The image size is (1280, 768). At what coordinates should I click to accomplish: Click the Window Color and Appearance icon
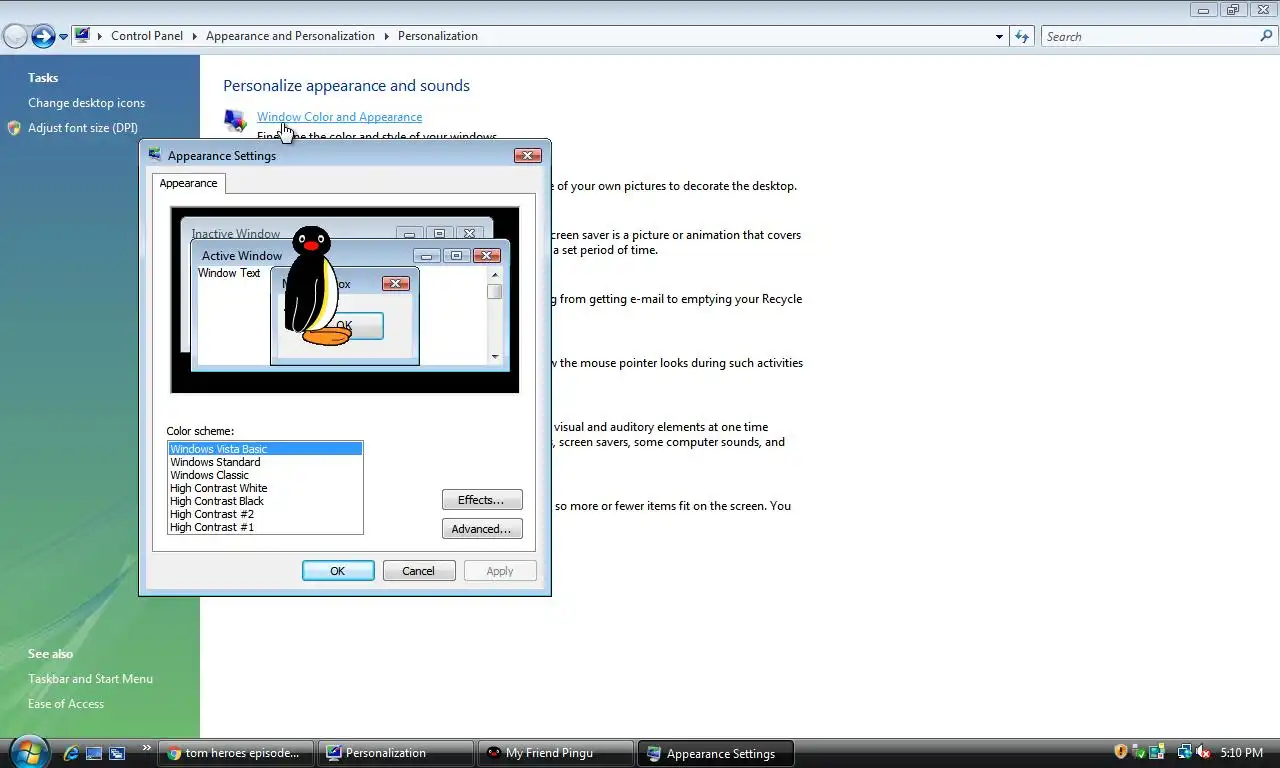pyautogui.click(x=235, y=121)
